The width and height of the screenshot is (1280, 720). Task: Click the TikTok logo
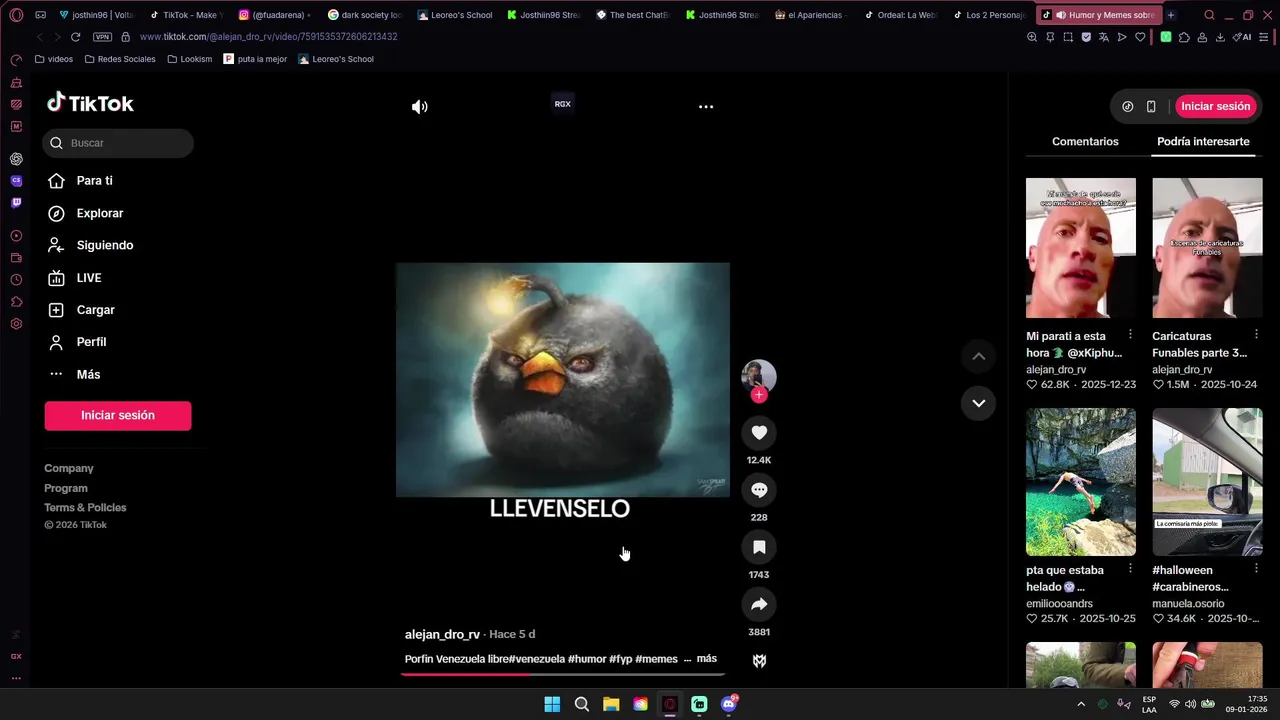click(90, 103)
